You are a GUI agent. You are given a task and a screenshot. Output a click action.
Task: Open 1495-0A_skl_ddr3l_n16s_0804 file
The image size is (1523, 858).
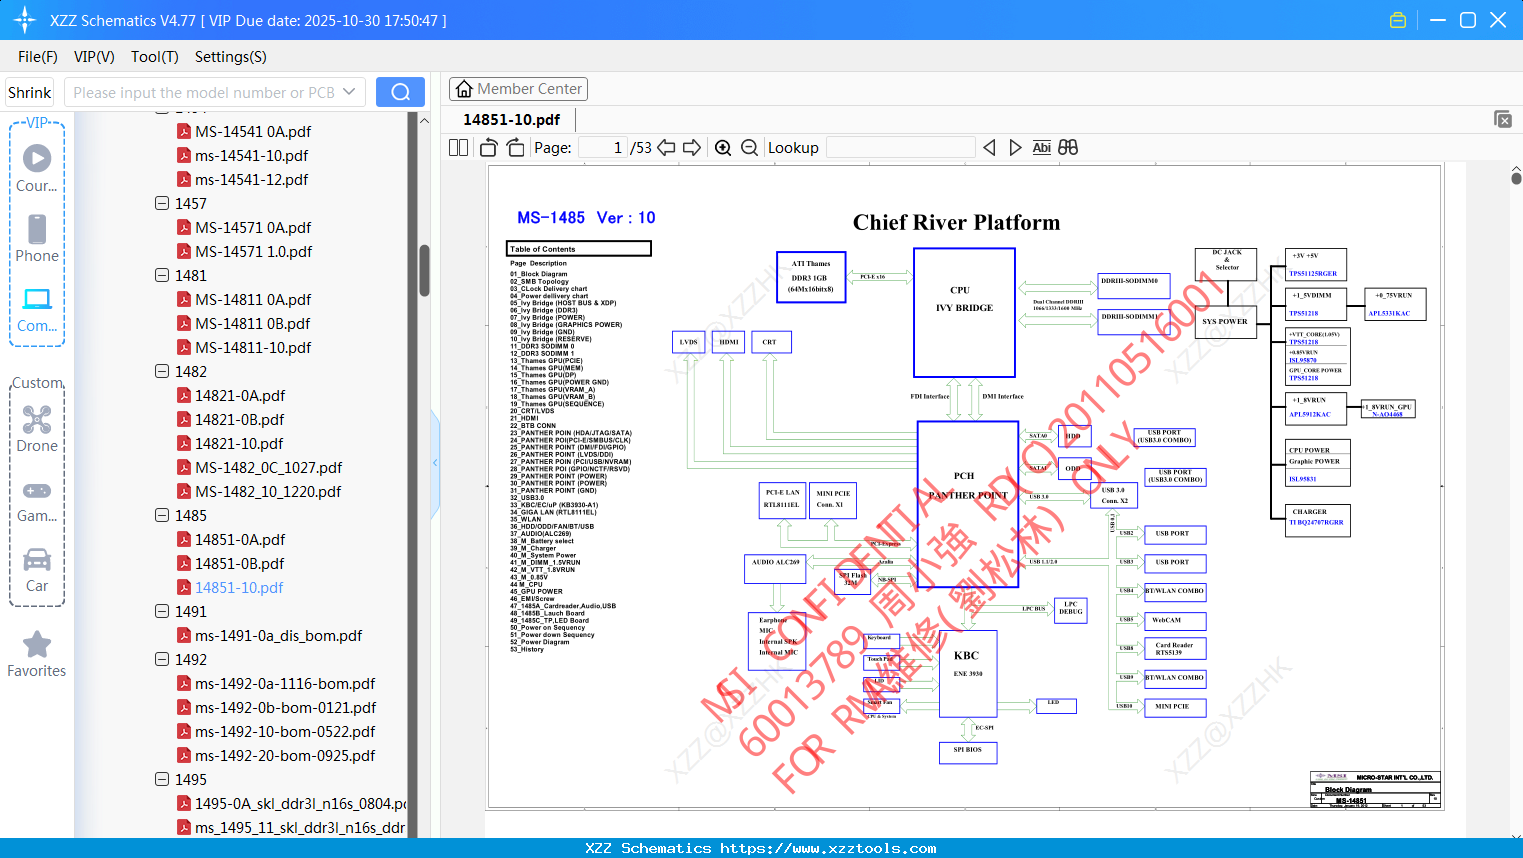301,804
